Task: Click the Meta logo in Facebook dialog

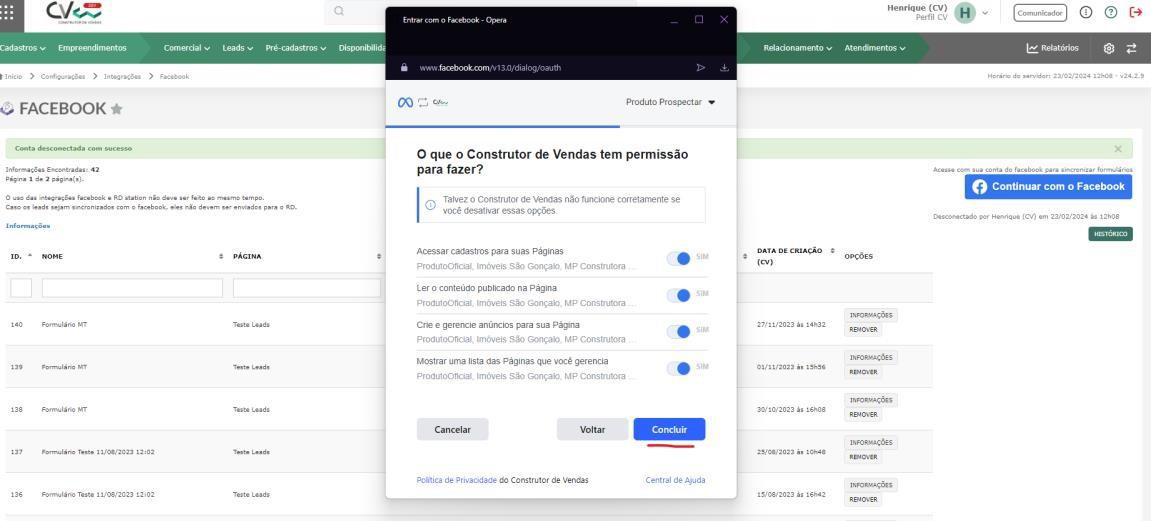Action: (405, 103)
